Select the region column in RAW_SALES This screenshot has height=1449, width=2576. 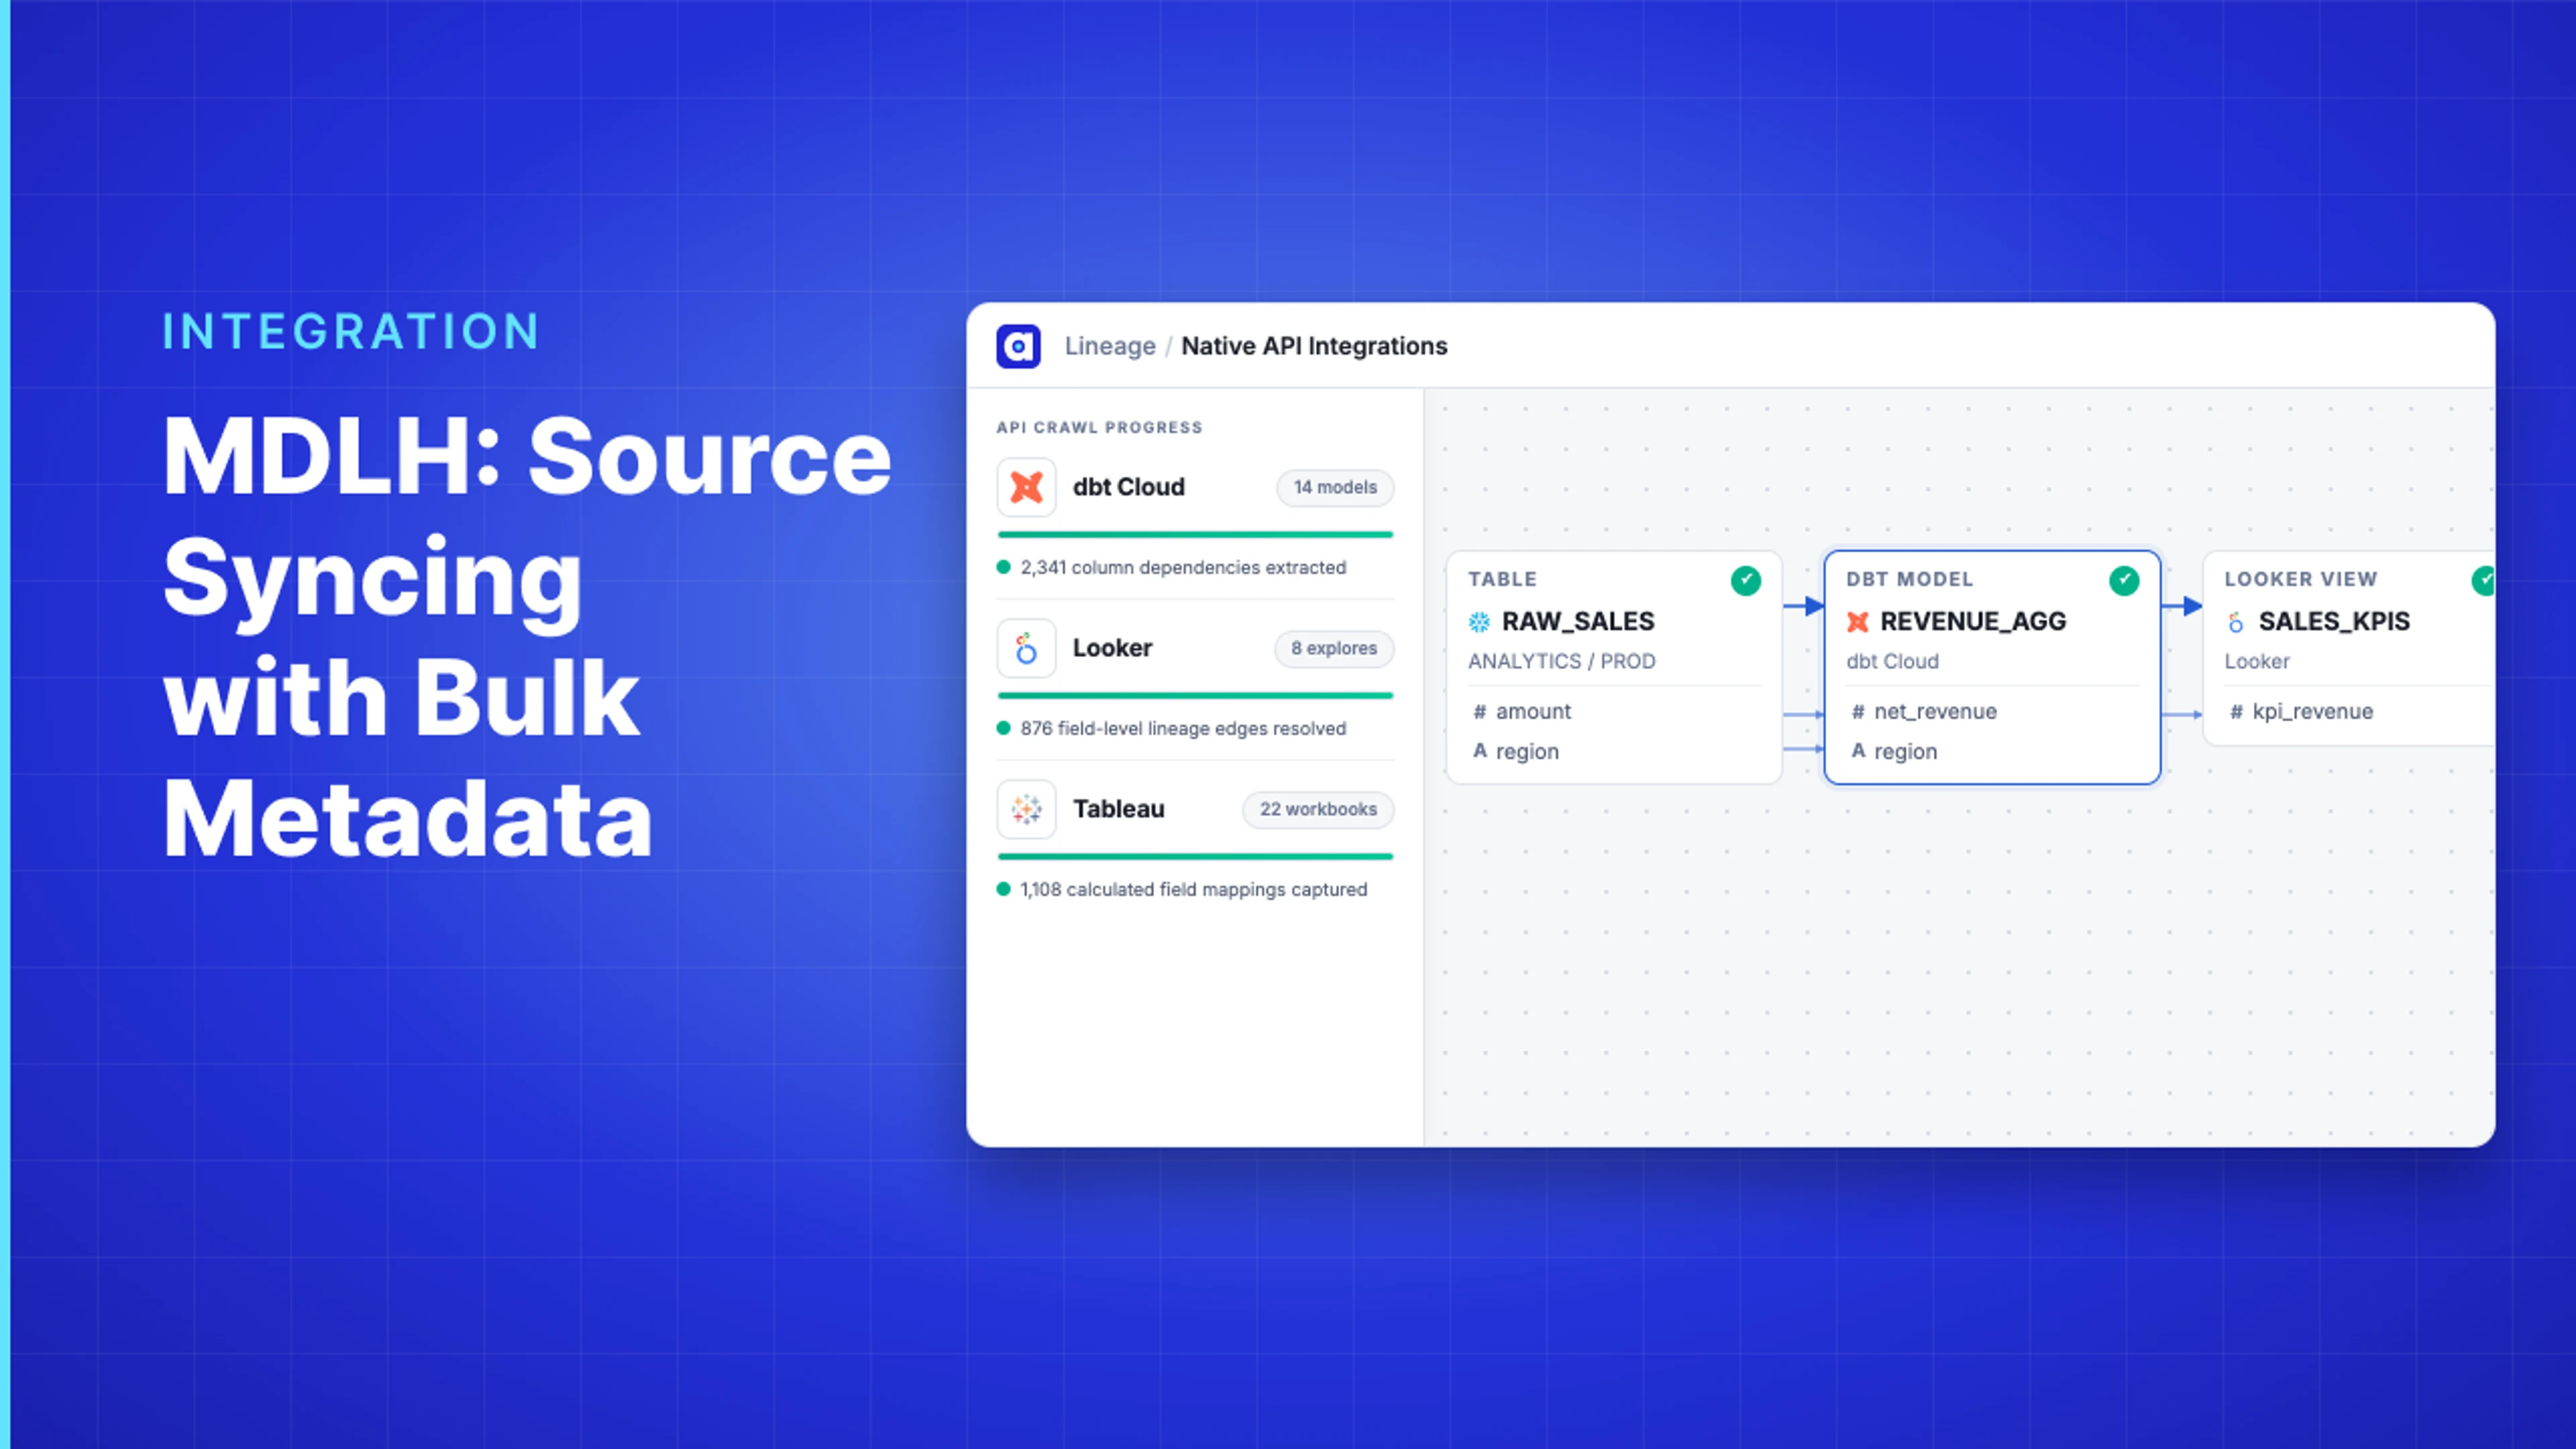pos(1527,751)
